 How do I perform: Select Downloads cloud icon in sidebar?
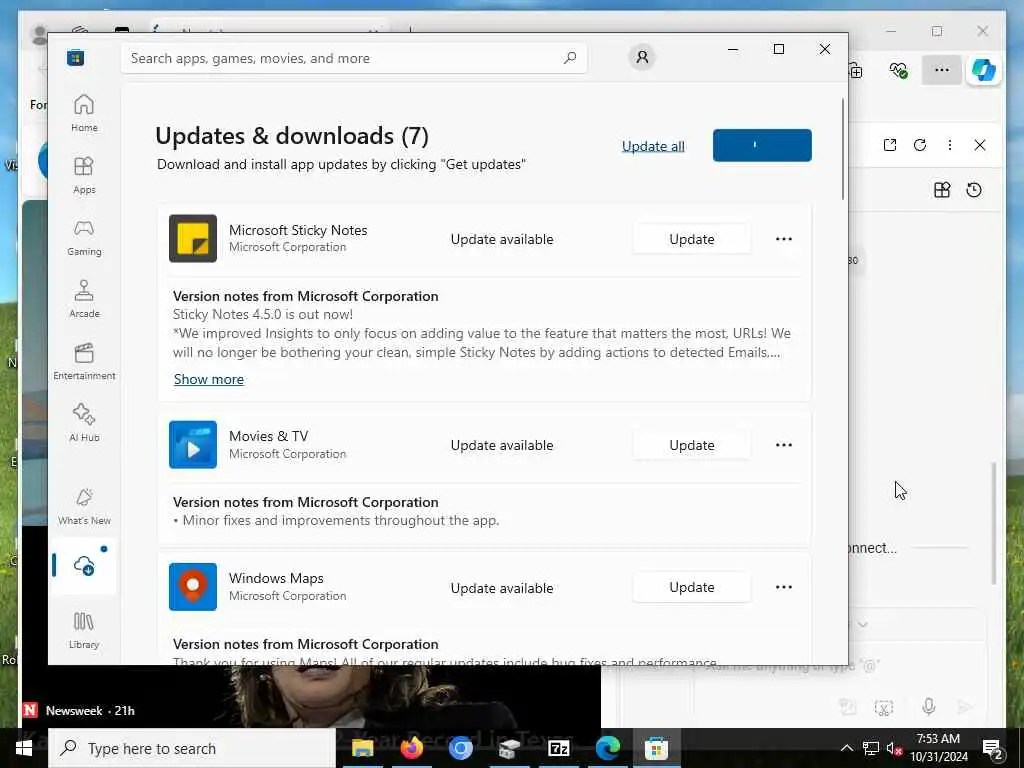click(x=84, y=565)
